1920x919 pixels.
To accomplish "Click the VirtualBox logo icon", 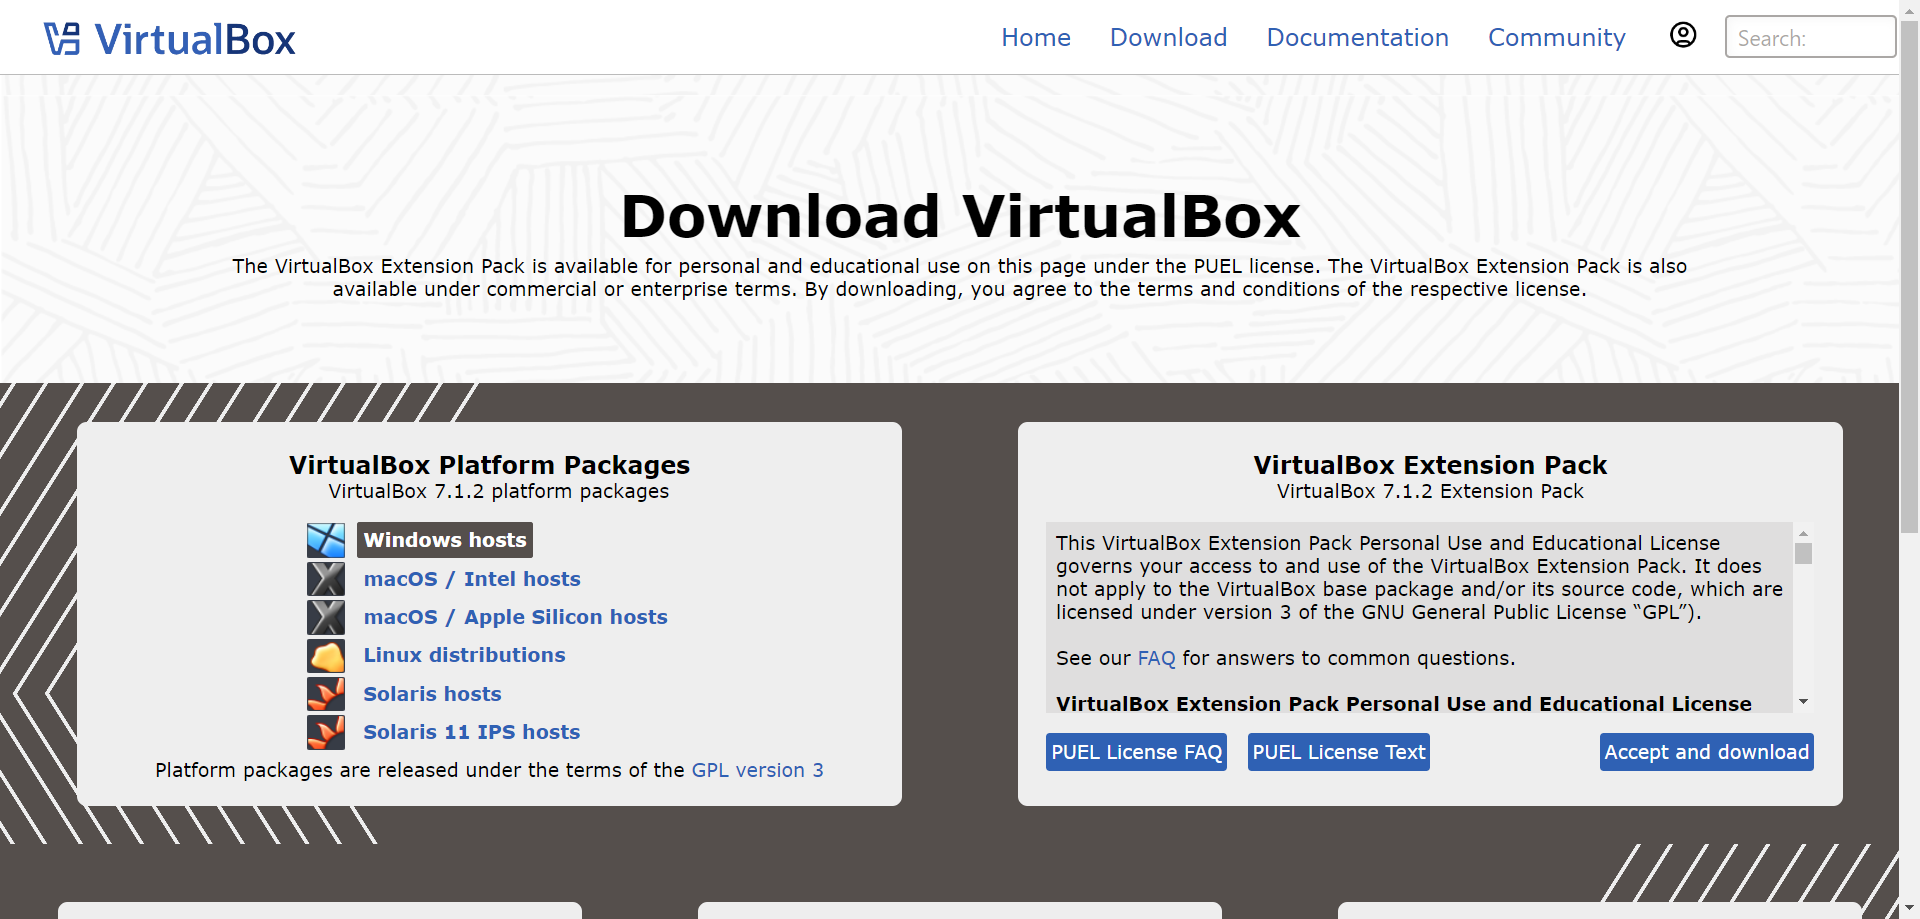I will pos(62,39).
